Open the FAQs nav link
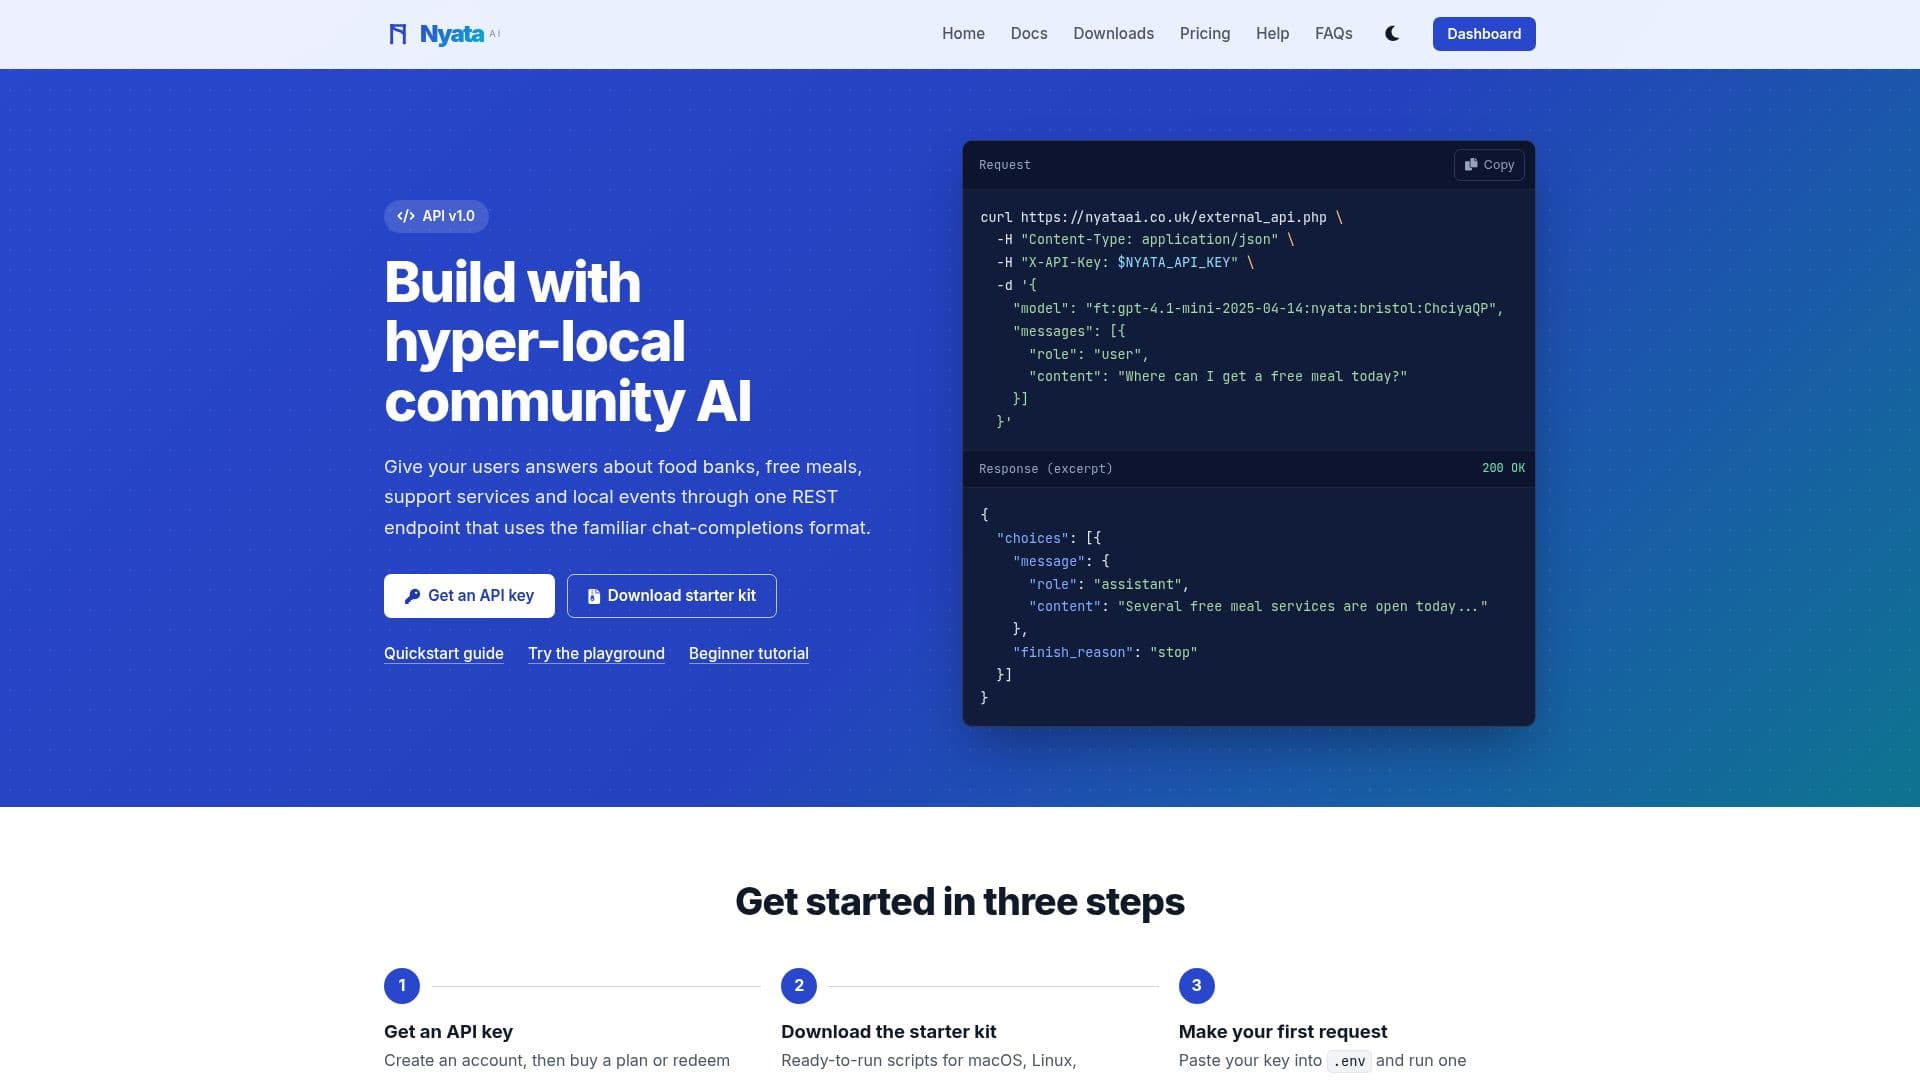The width and height of the screenshot is (1920, 1080). pyautogui.click(x=1334, y=34)
